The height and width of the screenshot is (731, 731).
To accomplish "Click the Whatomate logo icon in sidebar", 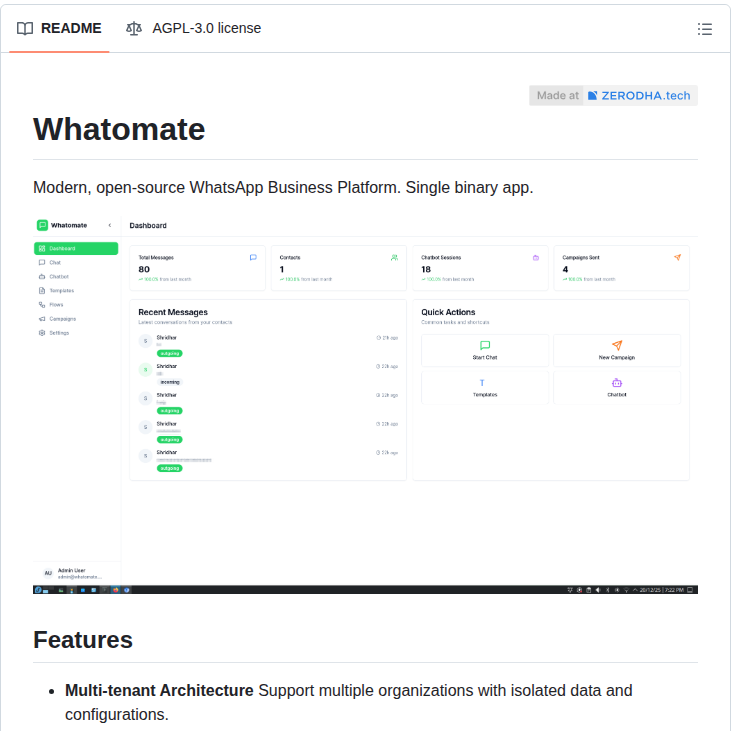I will click(x=42, y=225).
